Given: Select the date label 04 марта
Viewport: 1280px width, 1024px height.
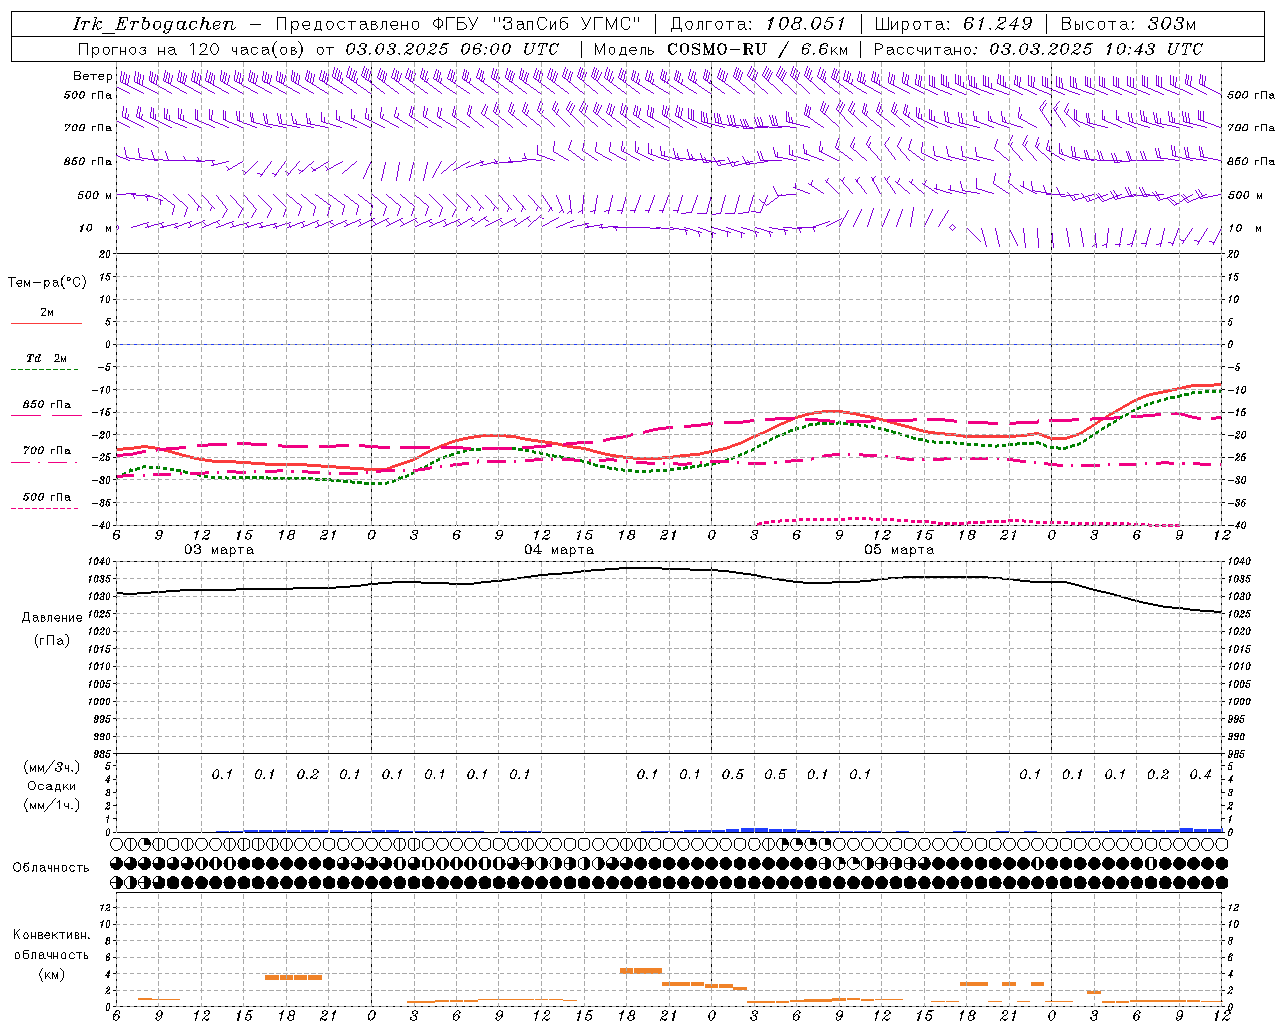Looking at the screenshot, I should (559, 550).
